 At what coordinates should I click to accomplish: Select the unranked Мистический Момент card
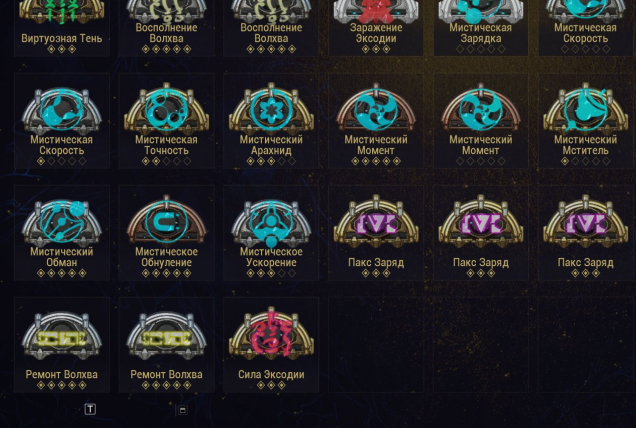click(481, 120)
